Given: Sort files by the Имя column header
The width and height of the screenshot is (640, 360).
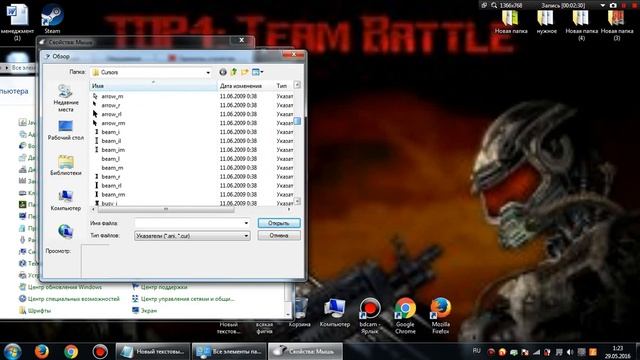Looking at the screenshot, I should pyautogui.click(x=153, y=86).
